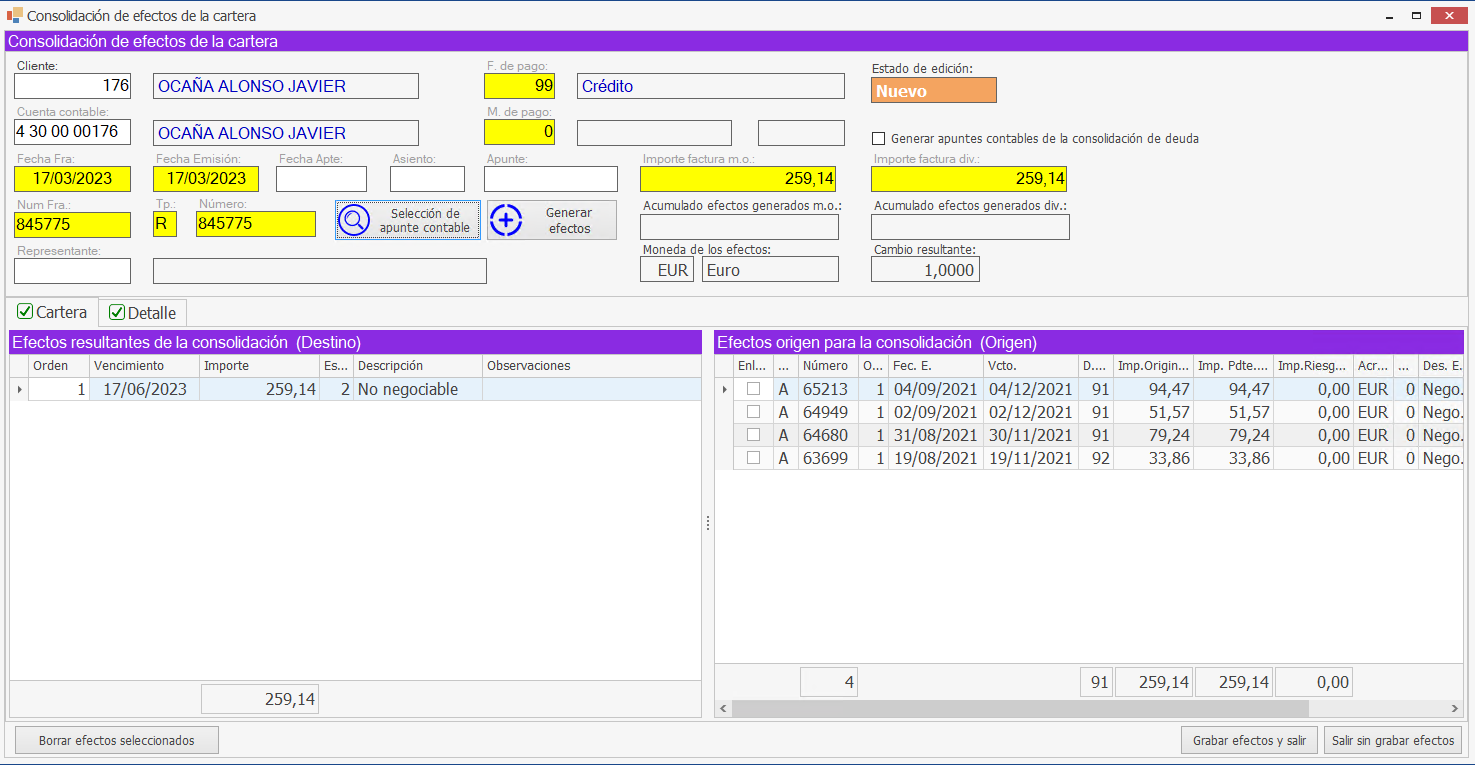Click the plus icon on Generar efectos
Image resolution: width=1475 pixels, height=765 pixels.
click(507, 220)
